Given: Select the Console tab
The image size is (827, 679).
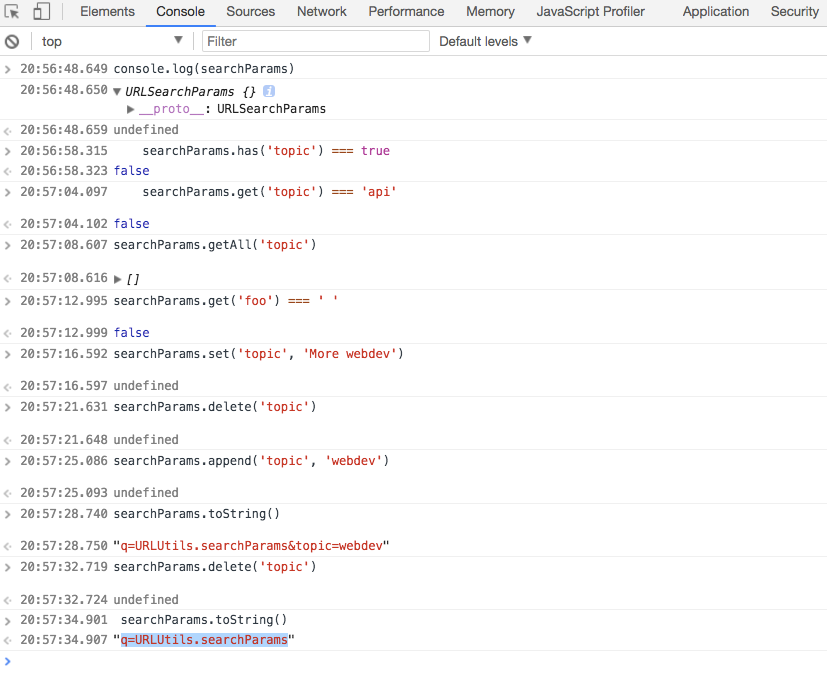Looking at the screenshot, I should 180,12.
